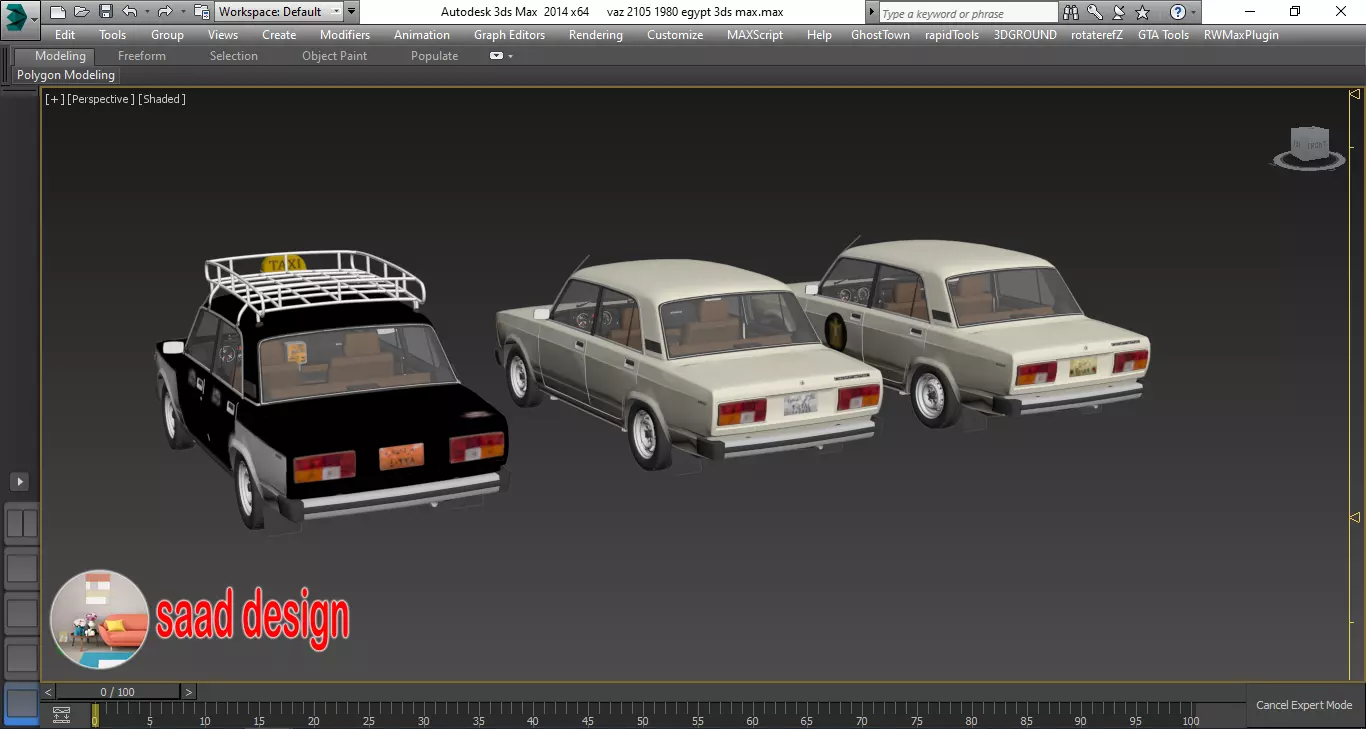The width and height of the screenshot is (1366, 729).
Task: Expand the Polygon Modeling panel
Action: pyautogui.click(x=66, y=75)
